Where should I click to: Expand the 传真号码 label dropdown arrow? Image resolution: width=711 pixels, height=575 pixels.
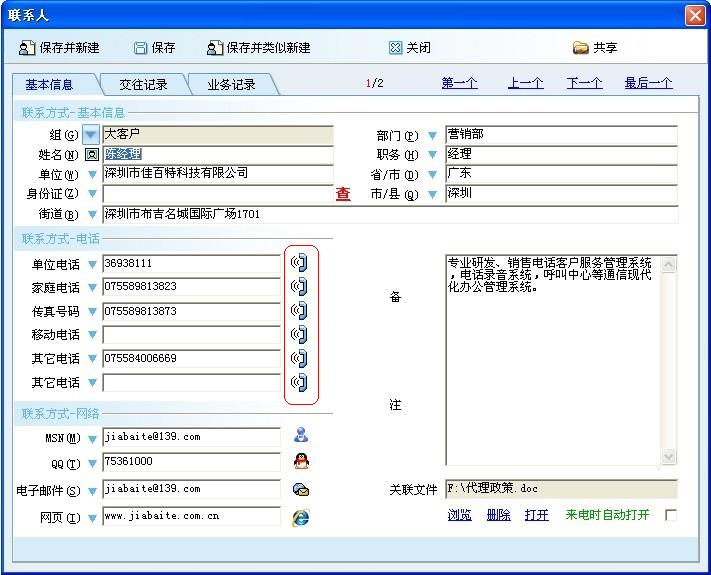[92, 312]
